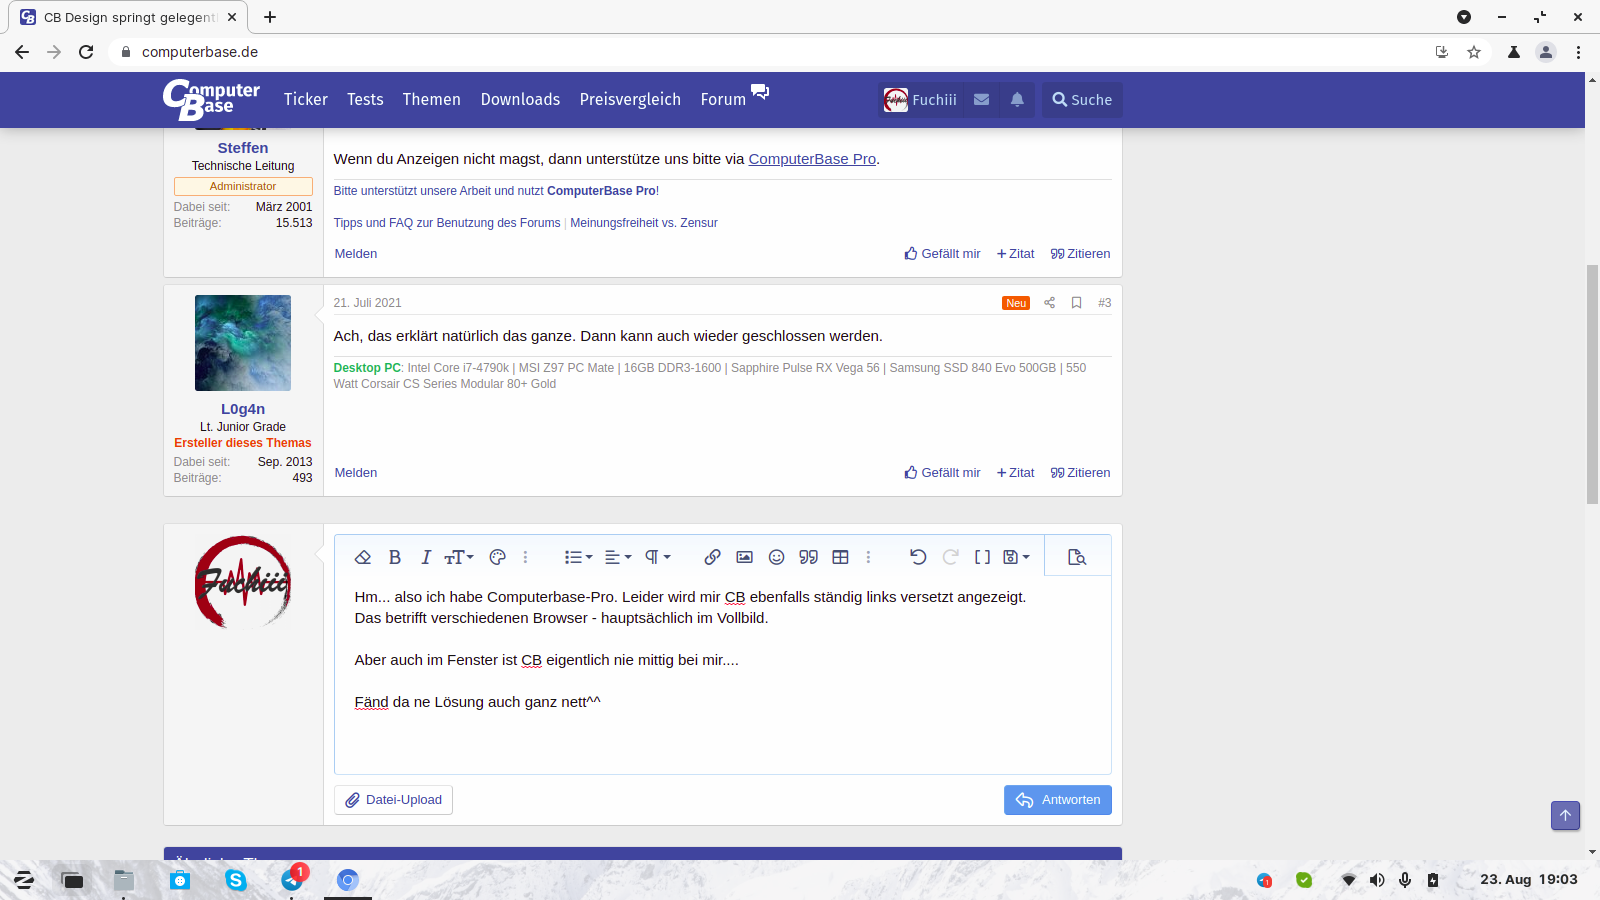Like L0g4n's post with Gefällt mir
The image size is (1600, 900).
click(x=942, y=473)
